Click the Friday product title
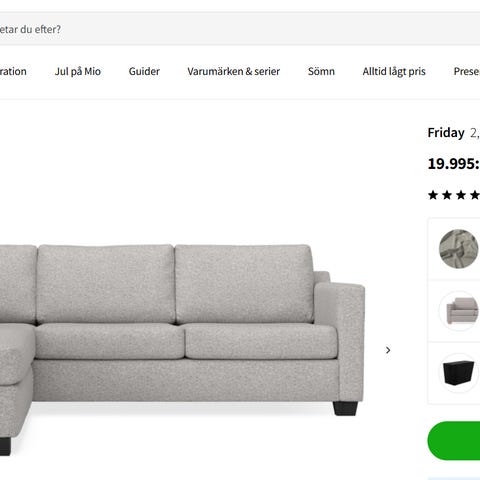This screenshot has width=480, height=480. [446, 133]
